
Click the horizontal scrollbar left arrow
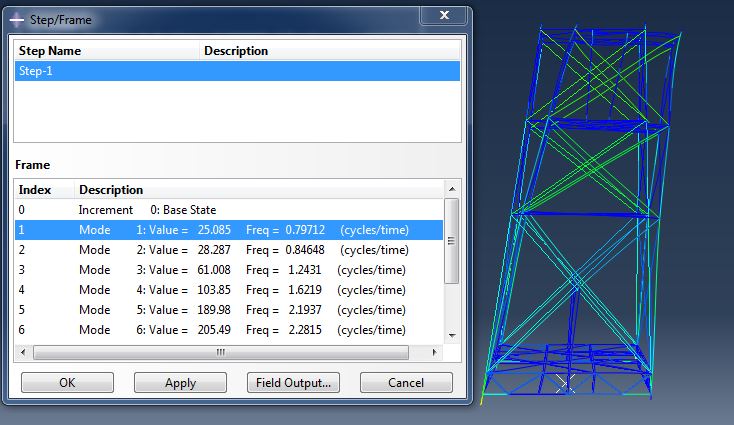(x=23, y=352)
